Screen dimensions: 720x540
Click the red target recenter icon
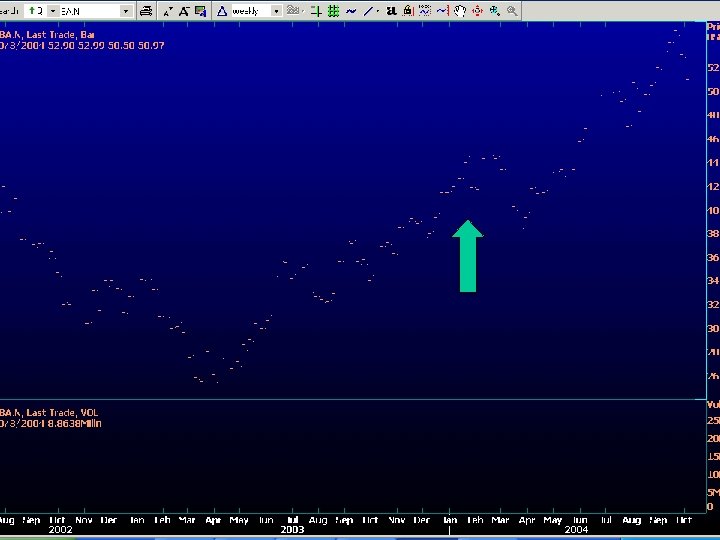[x=478, y=11]
